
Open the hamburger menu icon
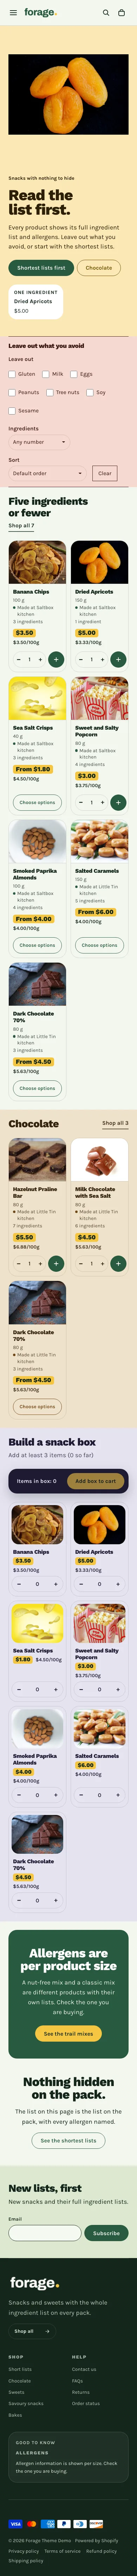click(x=12, y=13)
